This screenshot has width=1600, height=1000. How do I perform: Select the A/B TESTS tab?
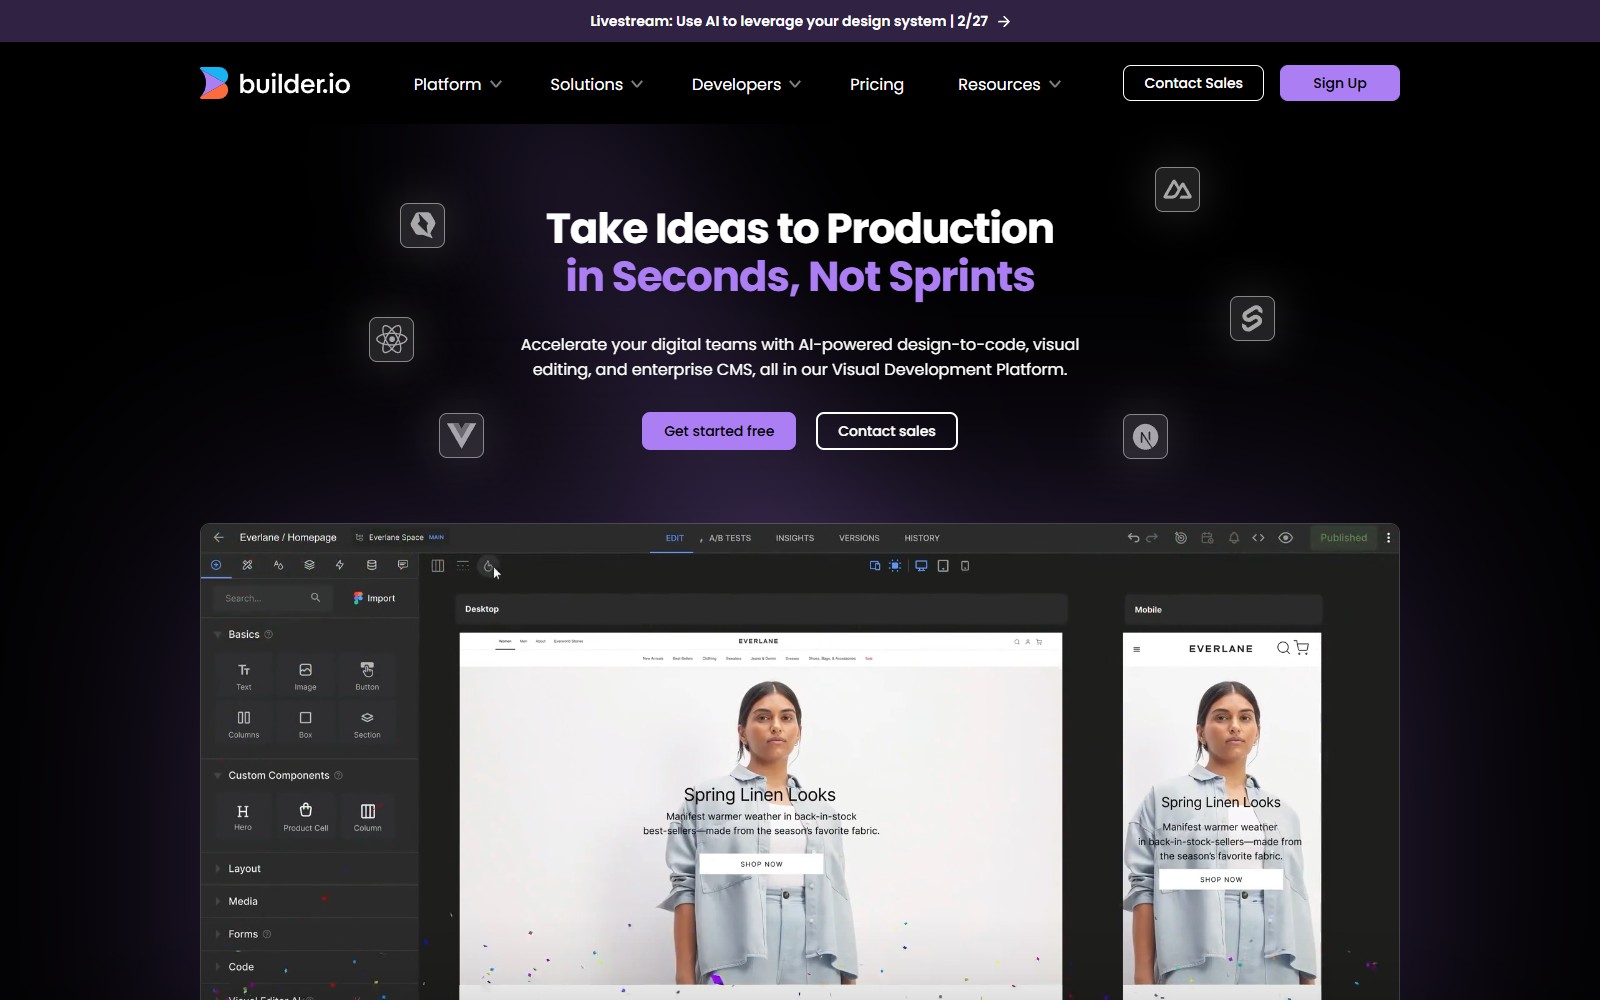pos(730,538)
